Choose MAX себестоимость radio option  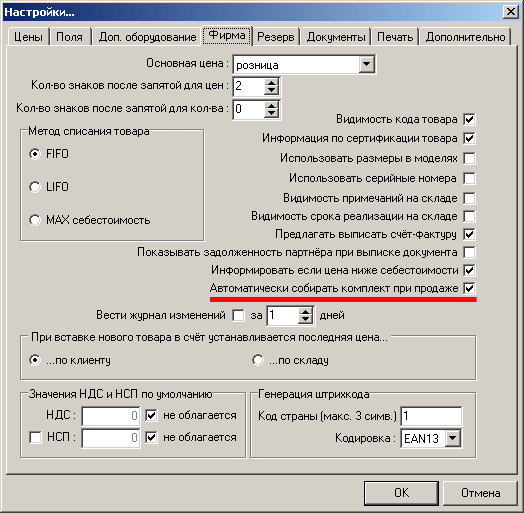tap(35, 220)
